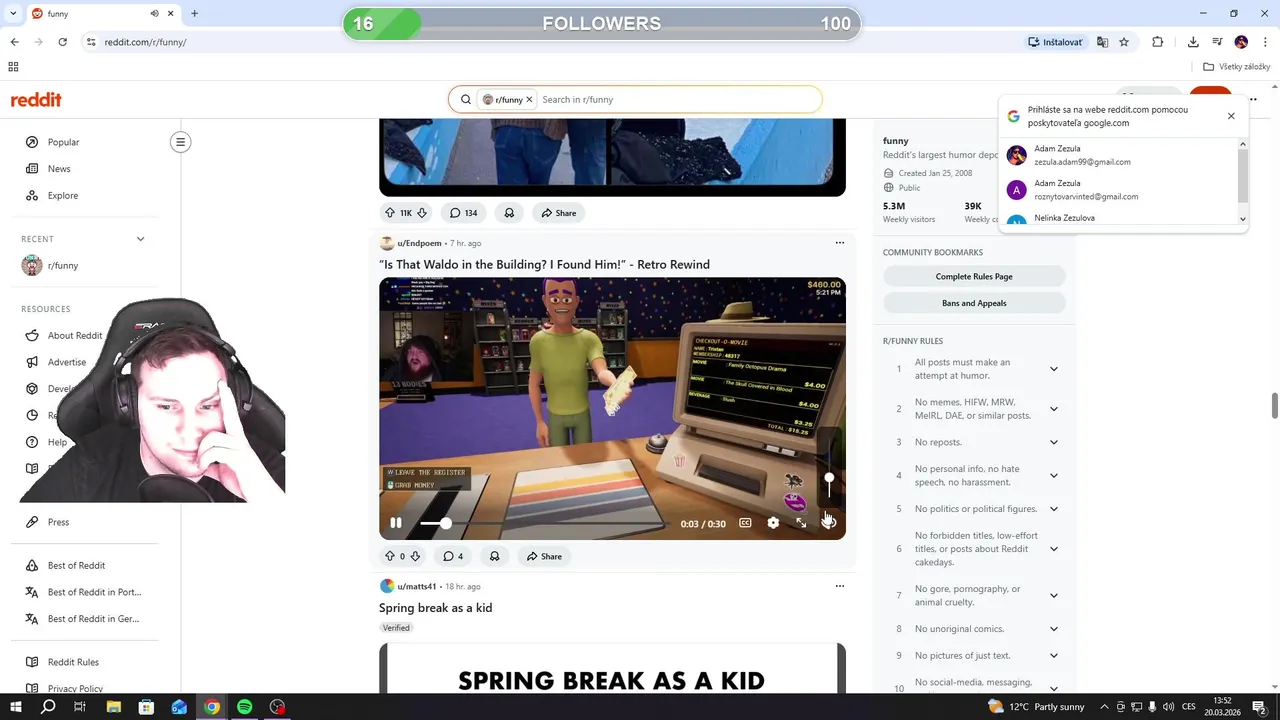Screen dimensions: 1280x720
Task: Open browser extensions puzzle icon
Action: coord(1158,42)
